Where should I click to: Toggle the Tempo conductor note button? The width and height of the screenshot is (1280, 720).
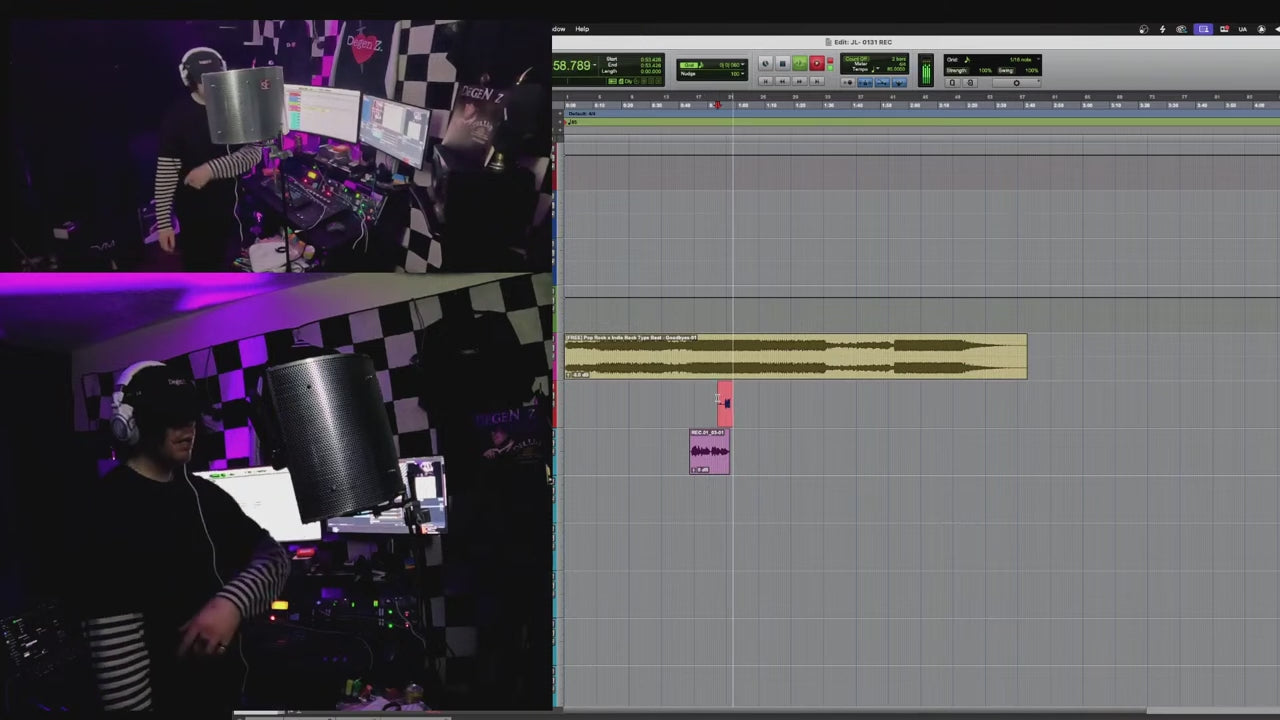click(875, 70)
